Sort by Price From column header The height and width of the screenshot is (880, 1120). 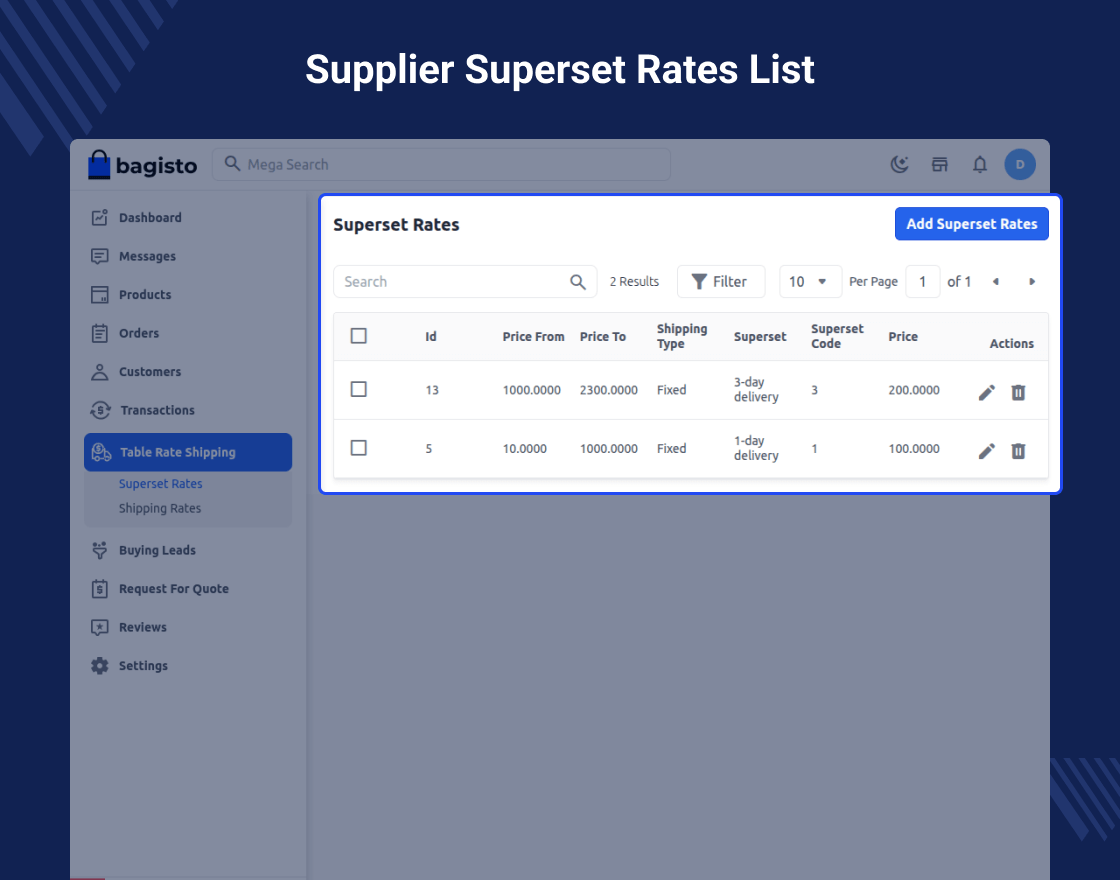(533, 336)
